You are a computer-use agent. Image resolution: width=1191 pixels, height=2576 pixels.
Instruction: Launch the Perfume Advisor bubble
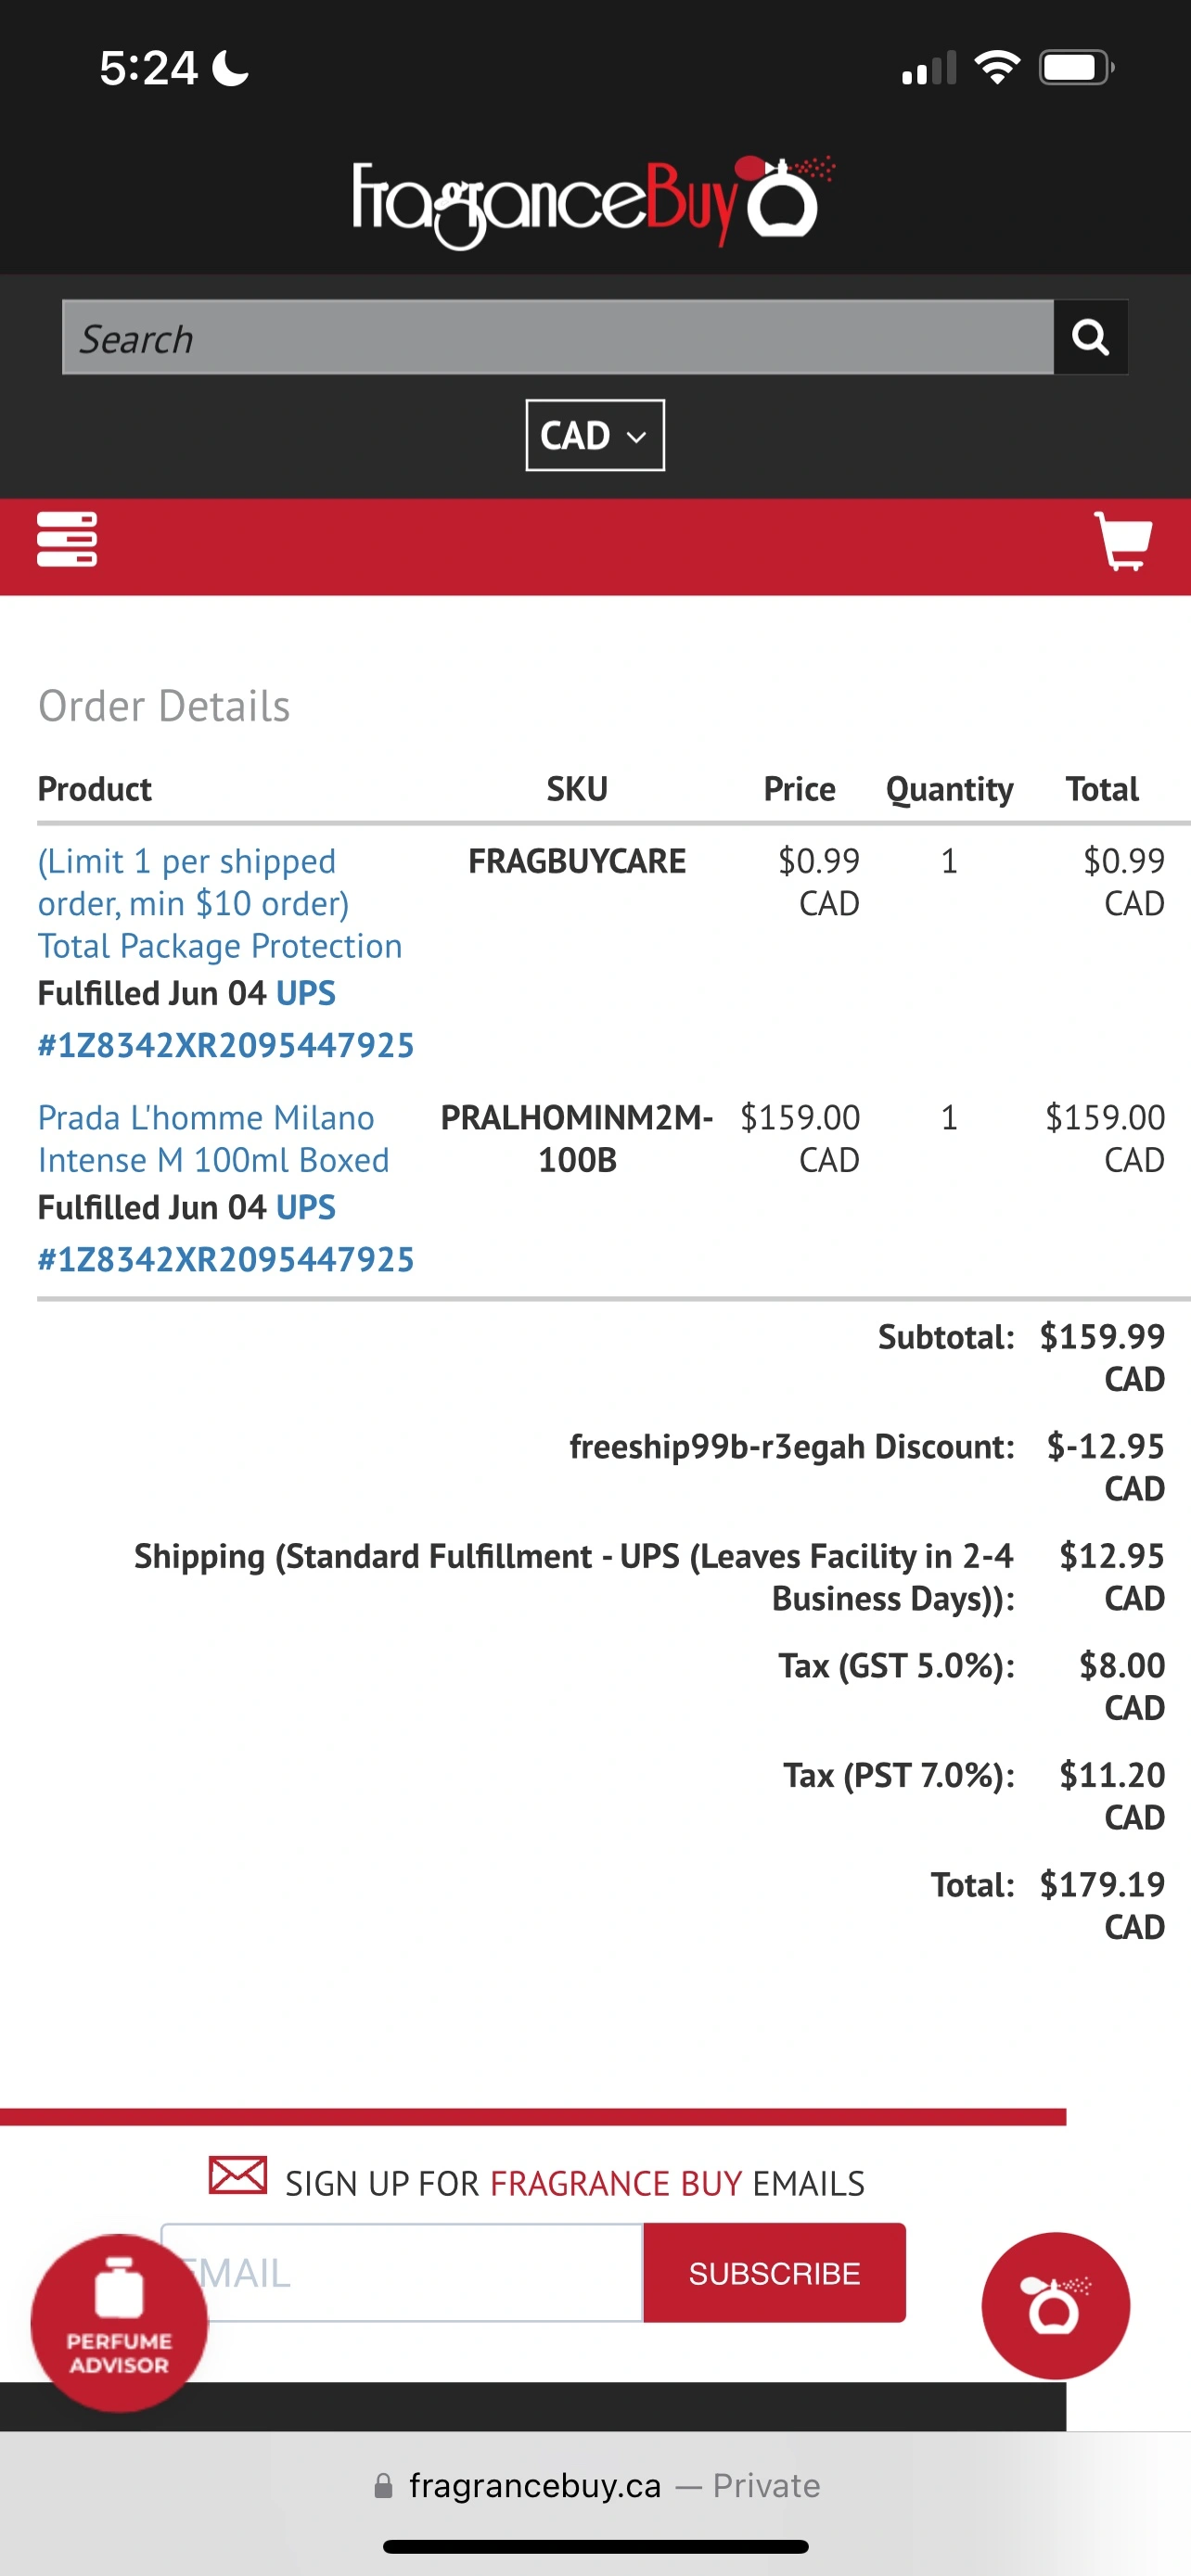[x=119, y=2323]
